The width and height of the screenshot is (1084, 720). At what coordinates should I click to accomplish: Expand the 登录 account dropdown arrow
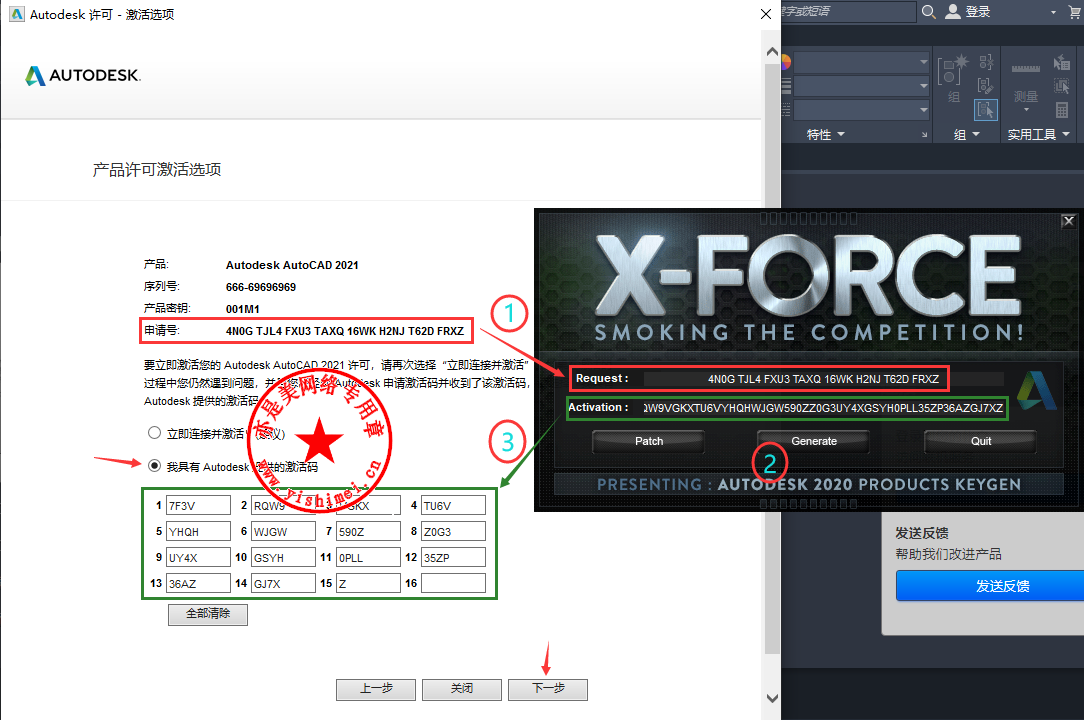coord(1054,12)
